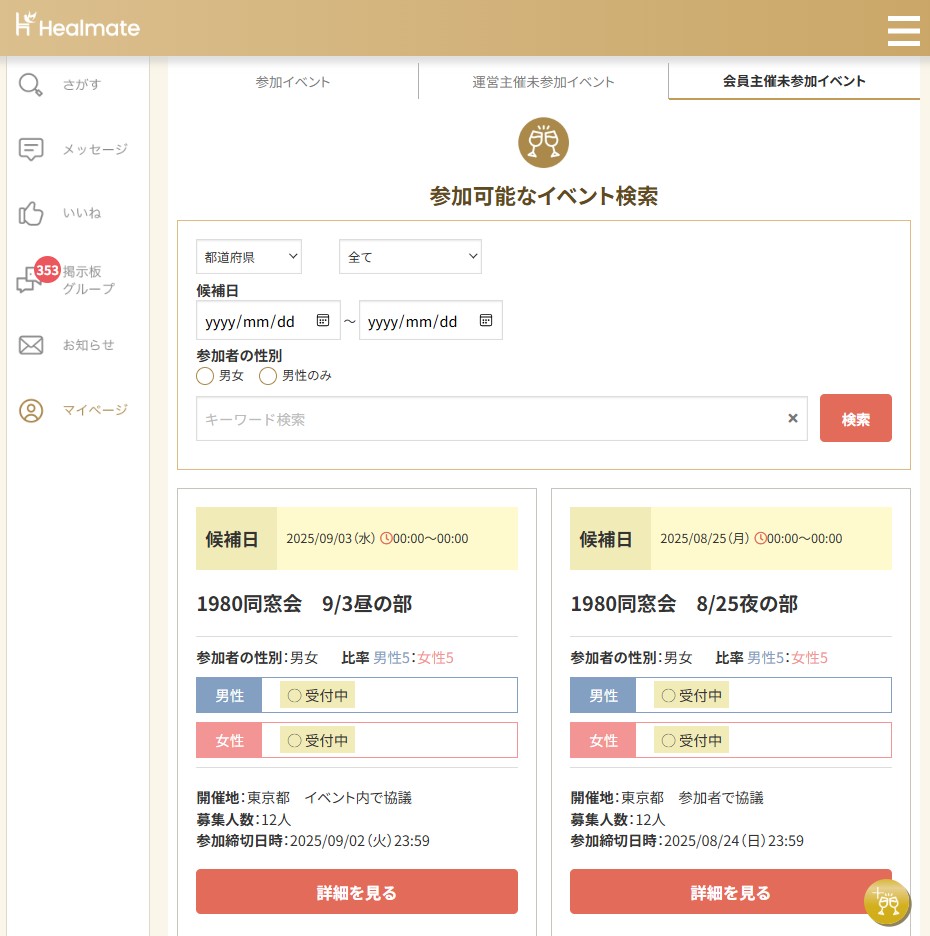Expand the 全て dropdown
The height and width of the screenshot is (936, 930).
click(410, 257)
